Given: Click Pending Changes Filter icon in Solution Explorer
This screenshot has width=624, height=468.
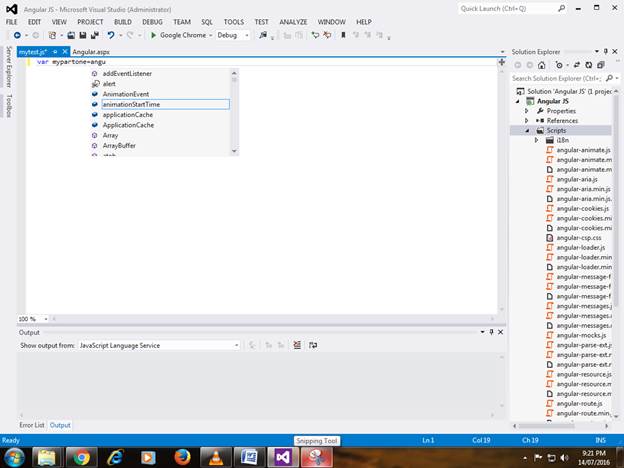Looking at the screenshot, I should point(560,65).
